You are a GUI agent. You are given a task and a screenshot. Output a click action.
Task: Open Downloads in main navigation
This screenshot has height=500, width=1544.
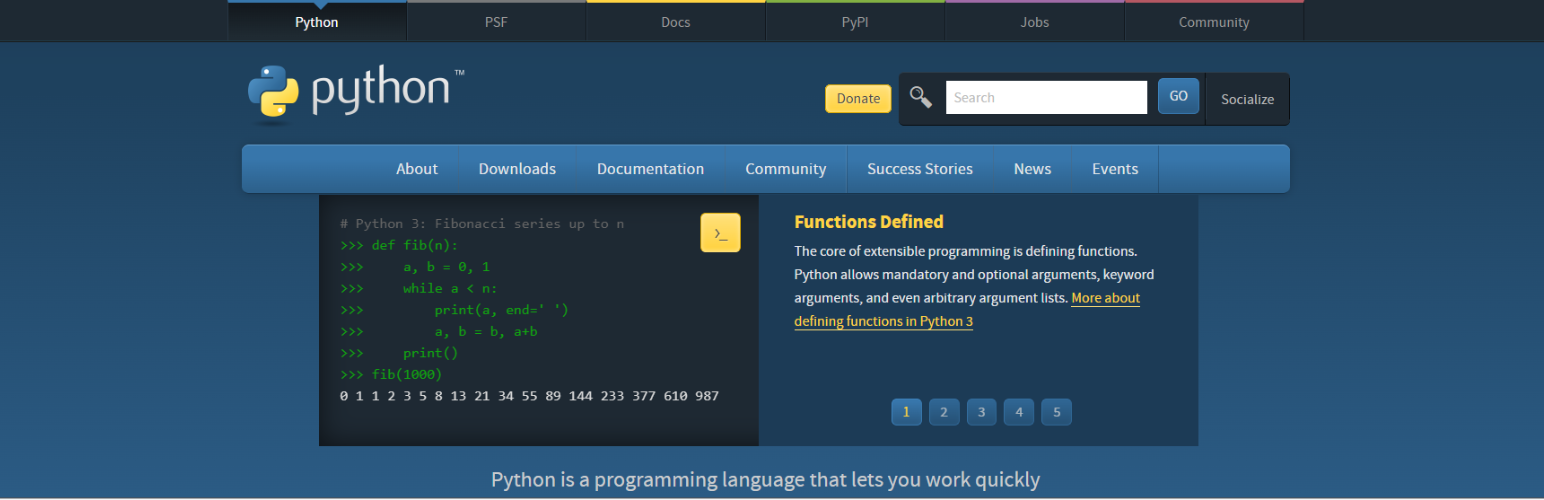point(517,169)
